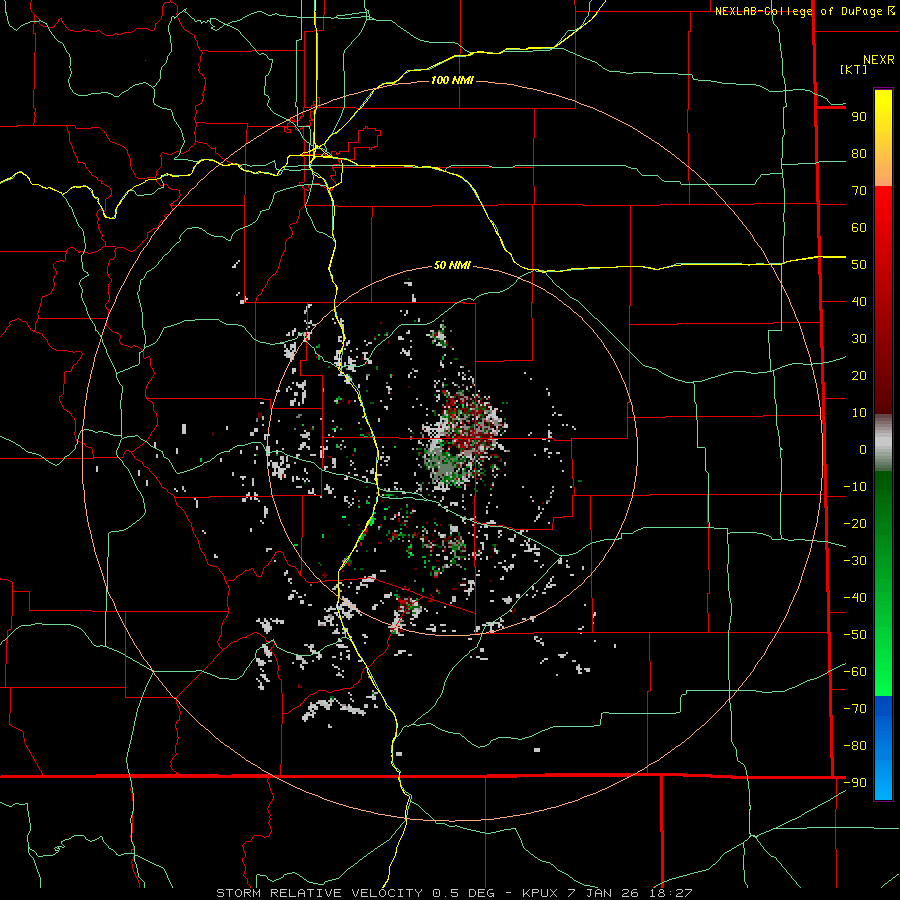Select the -30 value on velocity scale

(x=855, y=561)
